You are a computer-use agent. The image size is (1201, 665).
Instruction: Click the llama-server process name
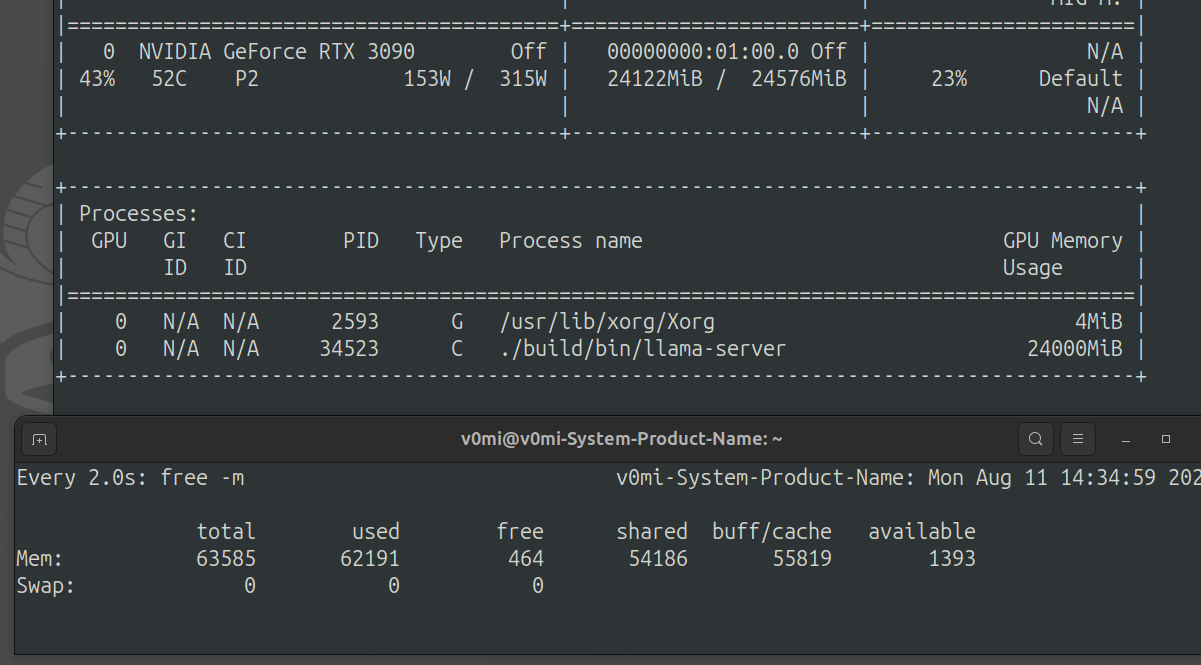coord(643,349)
